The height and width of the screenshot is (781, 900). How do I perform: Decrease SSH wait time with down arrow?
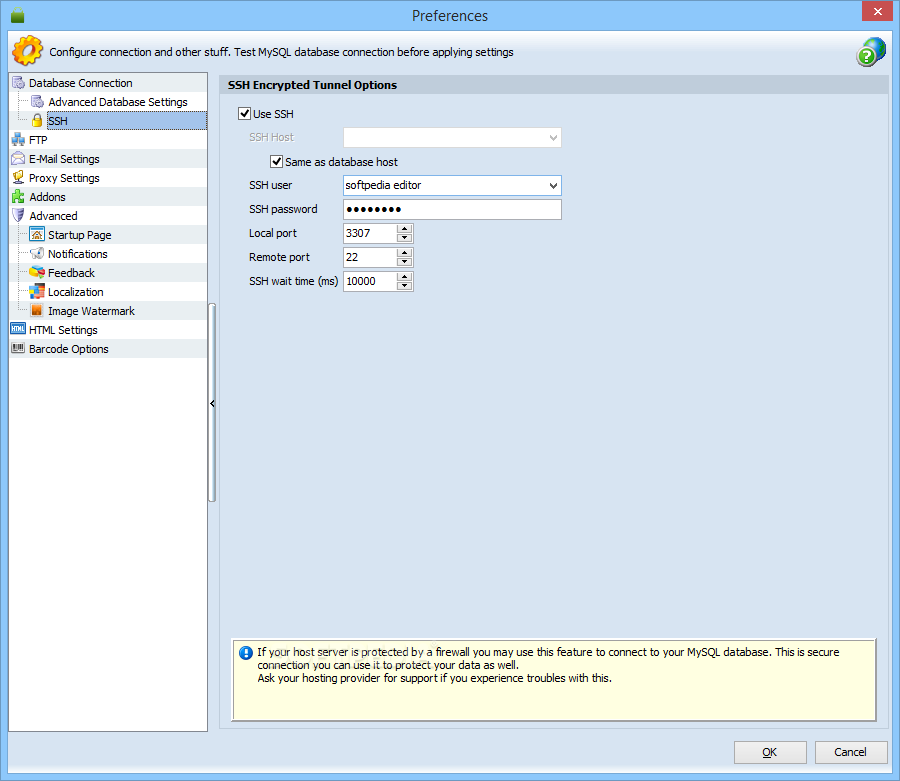(405, 286)
